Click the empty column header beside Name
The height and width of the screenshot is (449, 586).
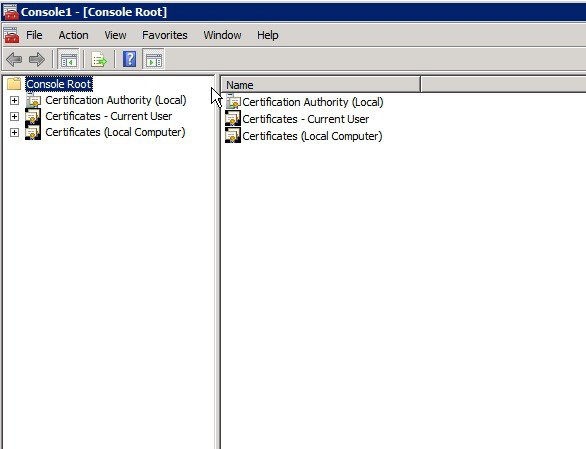[x=503, y=85]
